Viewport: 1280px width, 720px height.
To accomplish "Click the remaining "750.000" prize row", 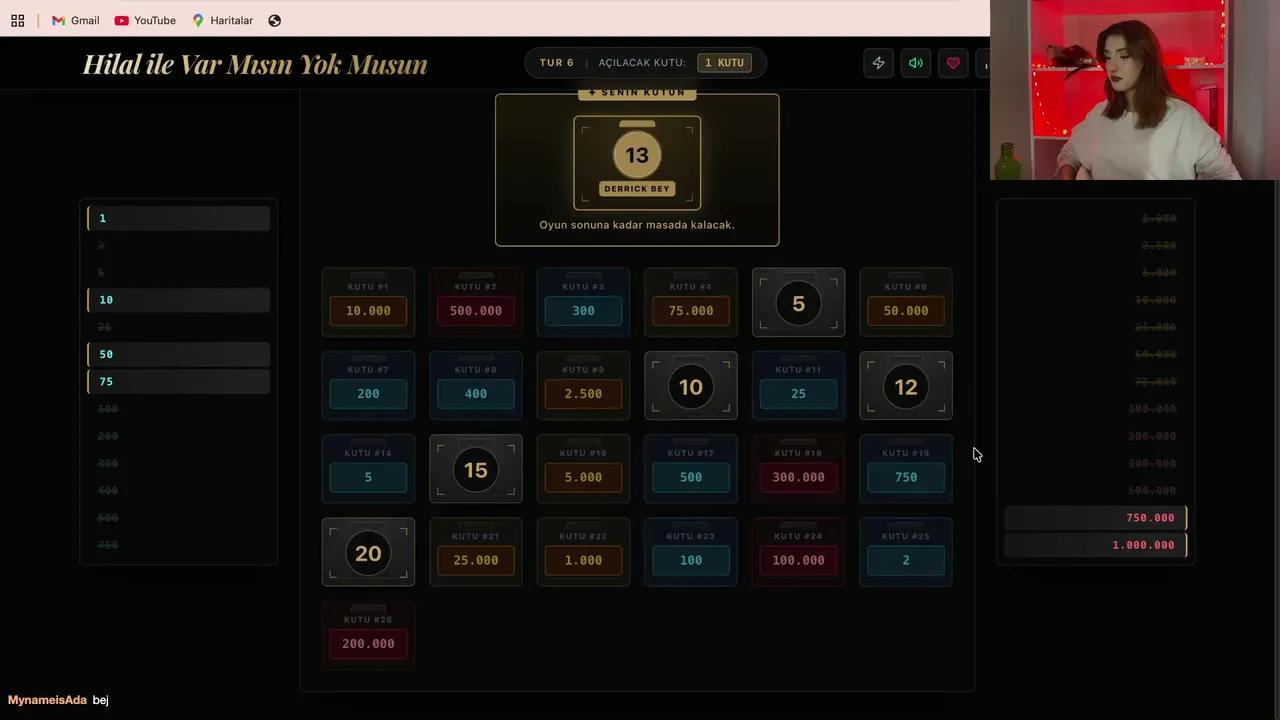I will [1096, 518].
